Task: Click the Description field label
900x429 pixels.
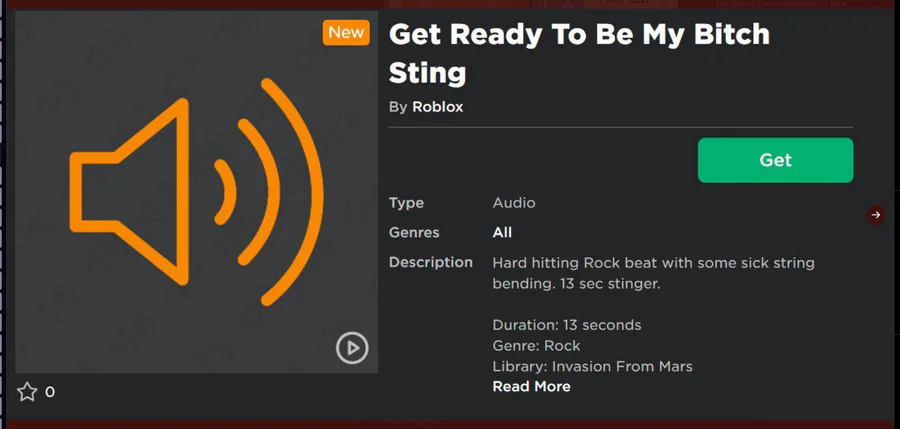Action: coord(431,262)
